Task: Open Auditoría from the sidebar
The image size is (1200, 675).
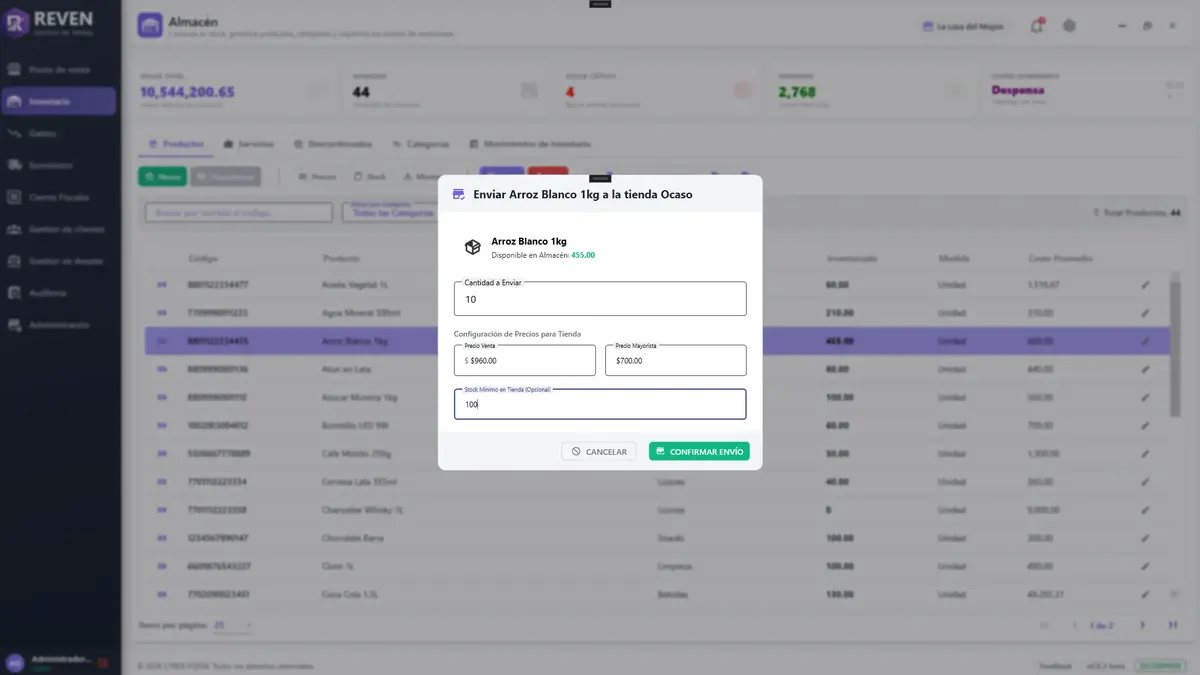Action: 59,293
